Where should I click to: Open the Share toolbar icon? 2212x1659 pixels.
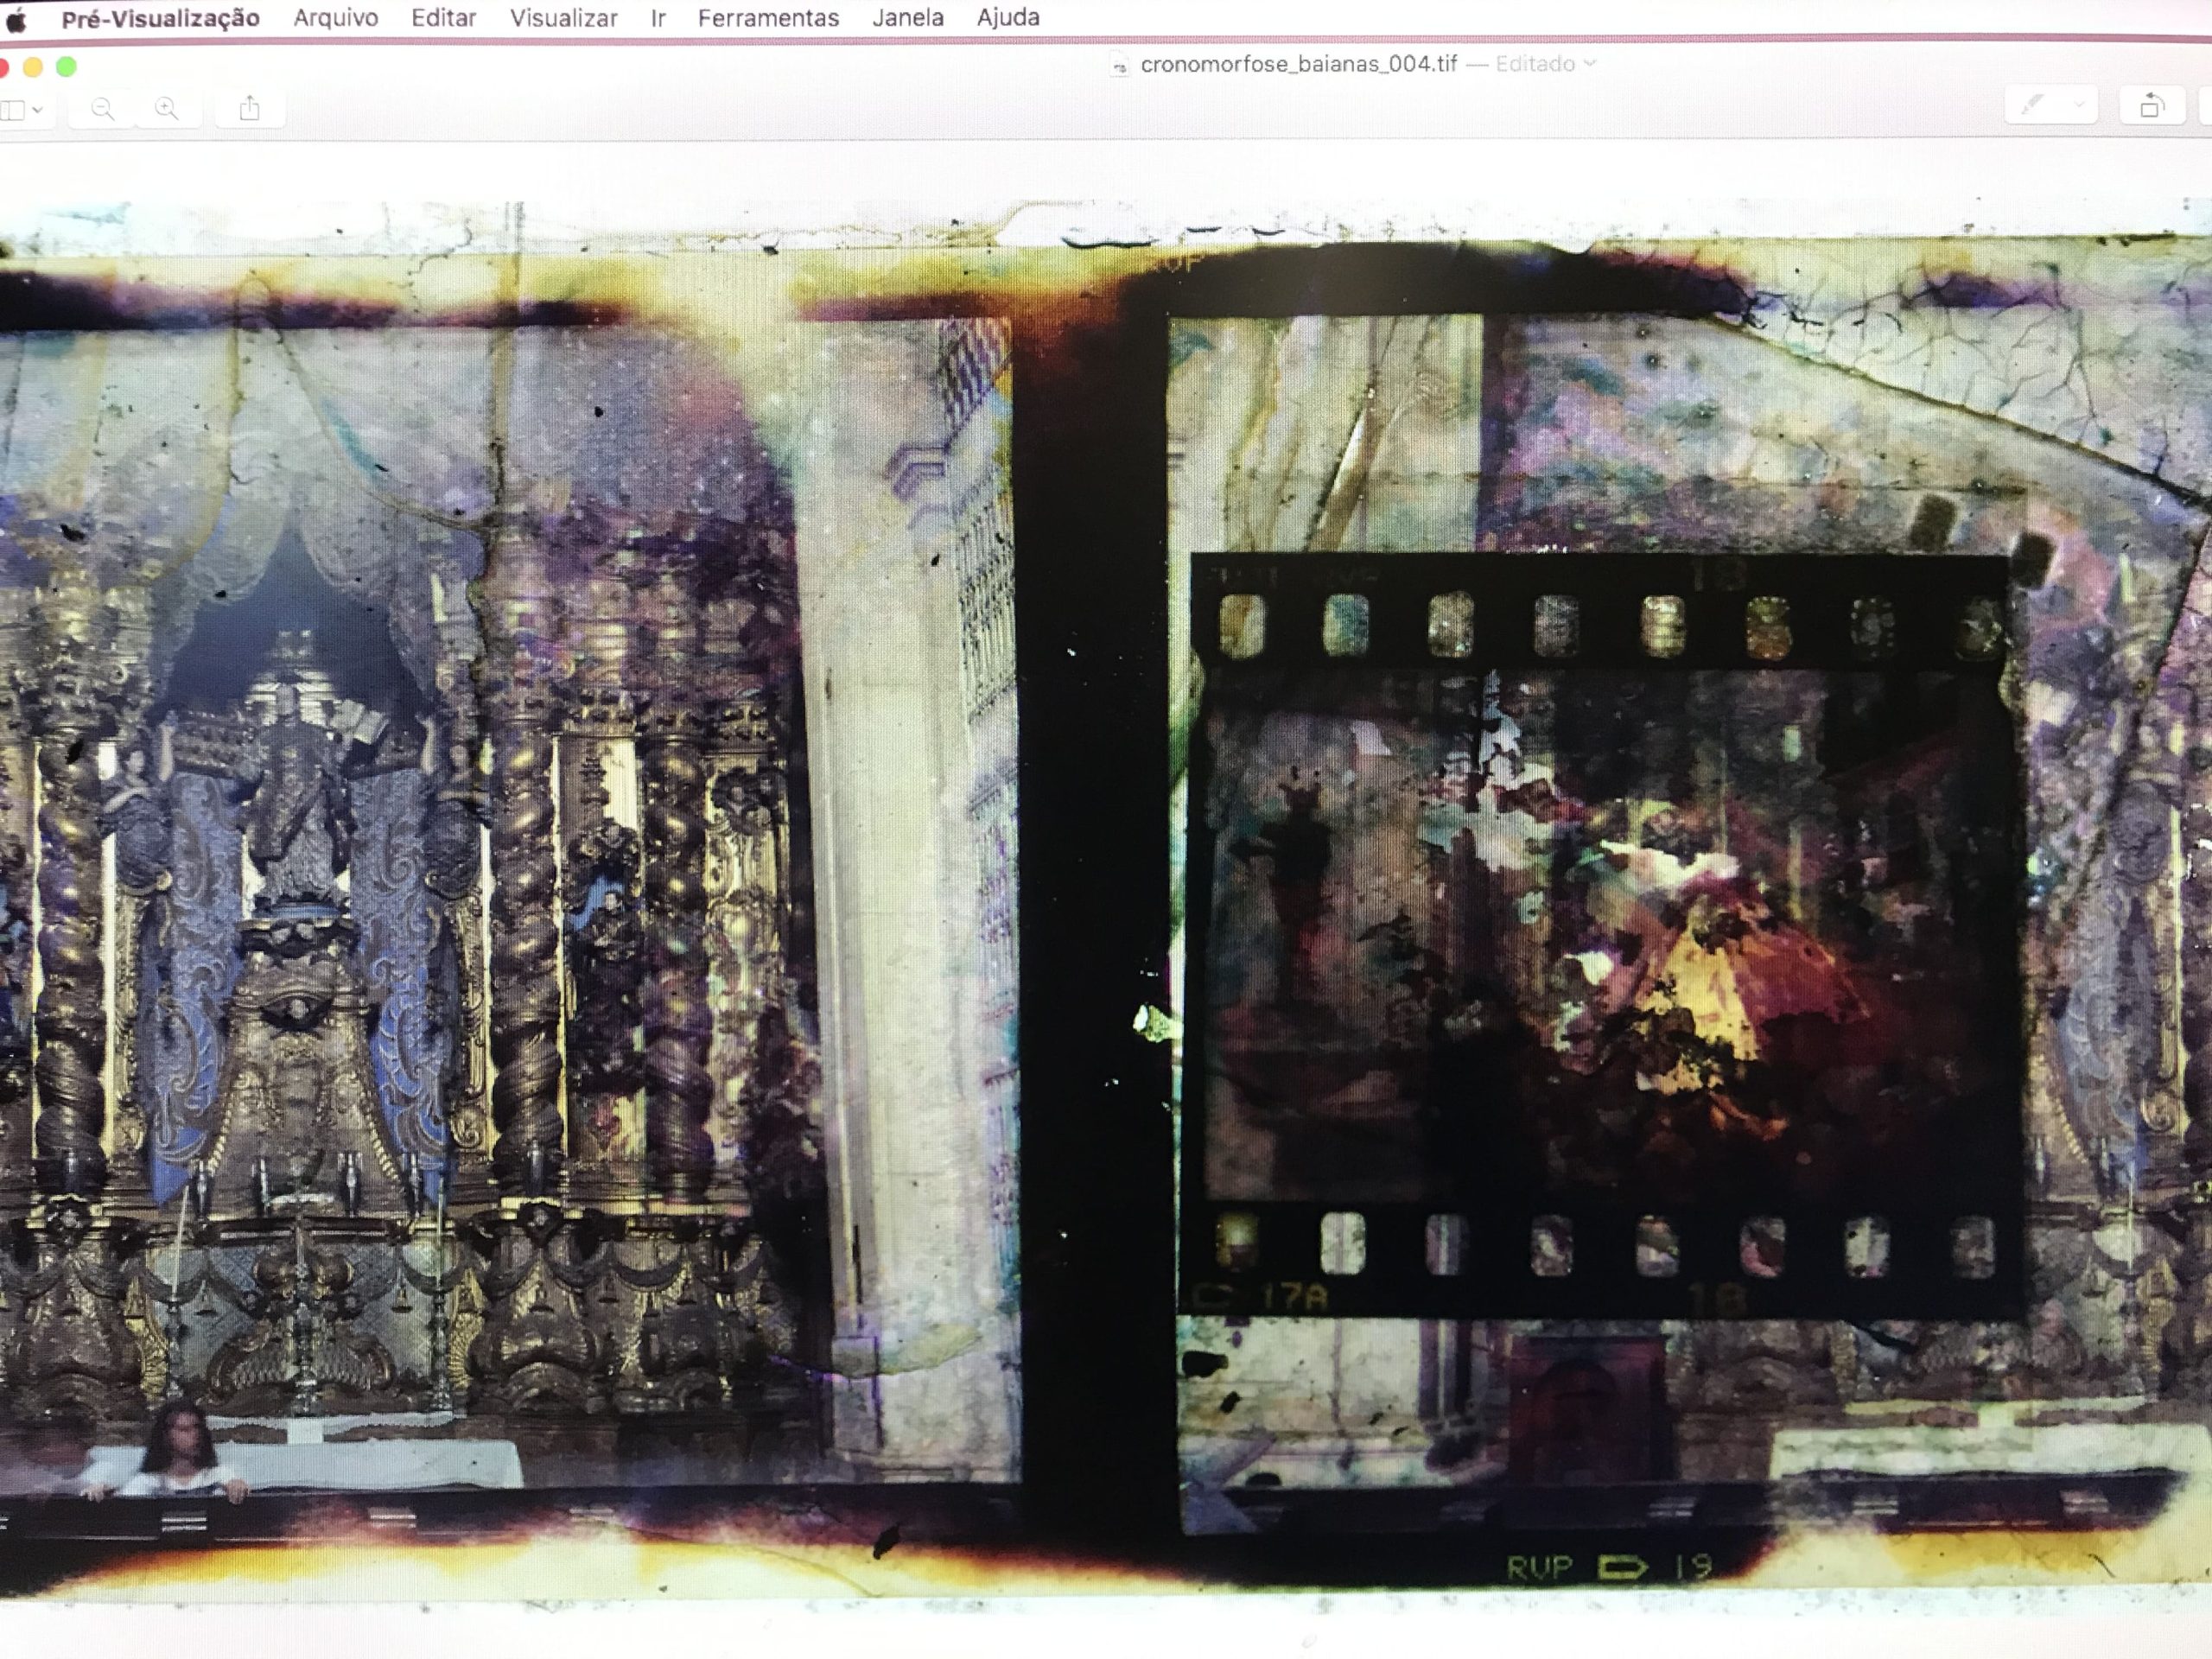click(250, 108)
